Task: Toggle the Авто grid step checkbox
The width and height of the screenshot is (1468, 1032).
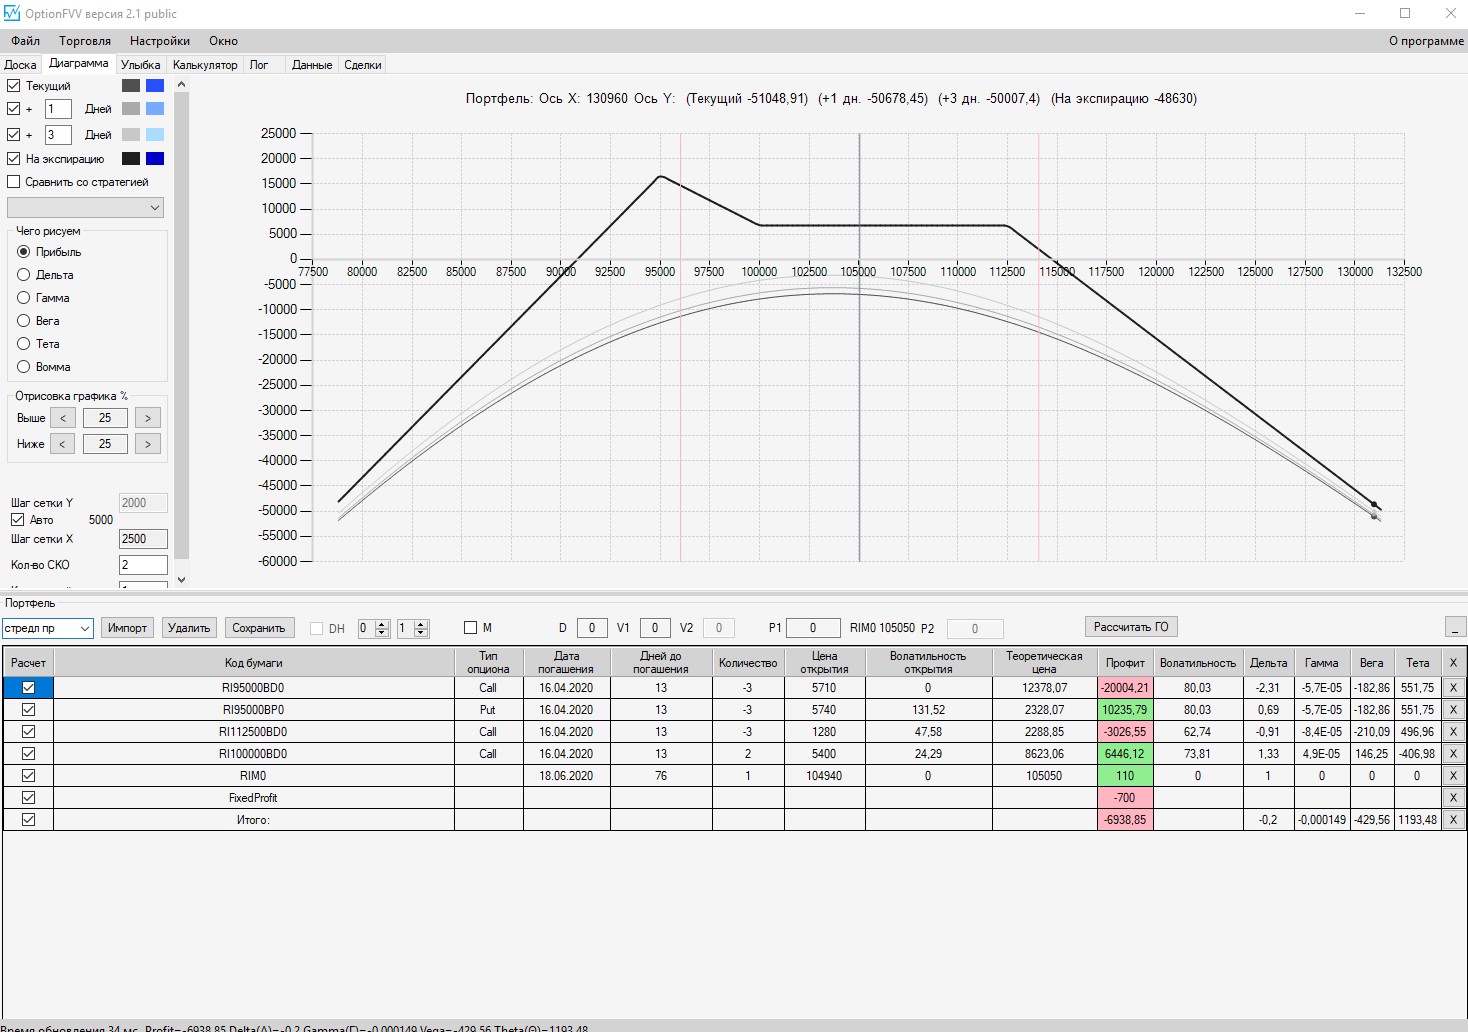Action: pyautogui.click(x=17, y=520)
